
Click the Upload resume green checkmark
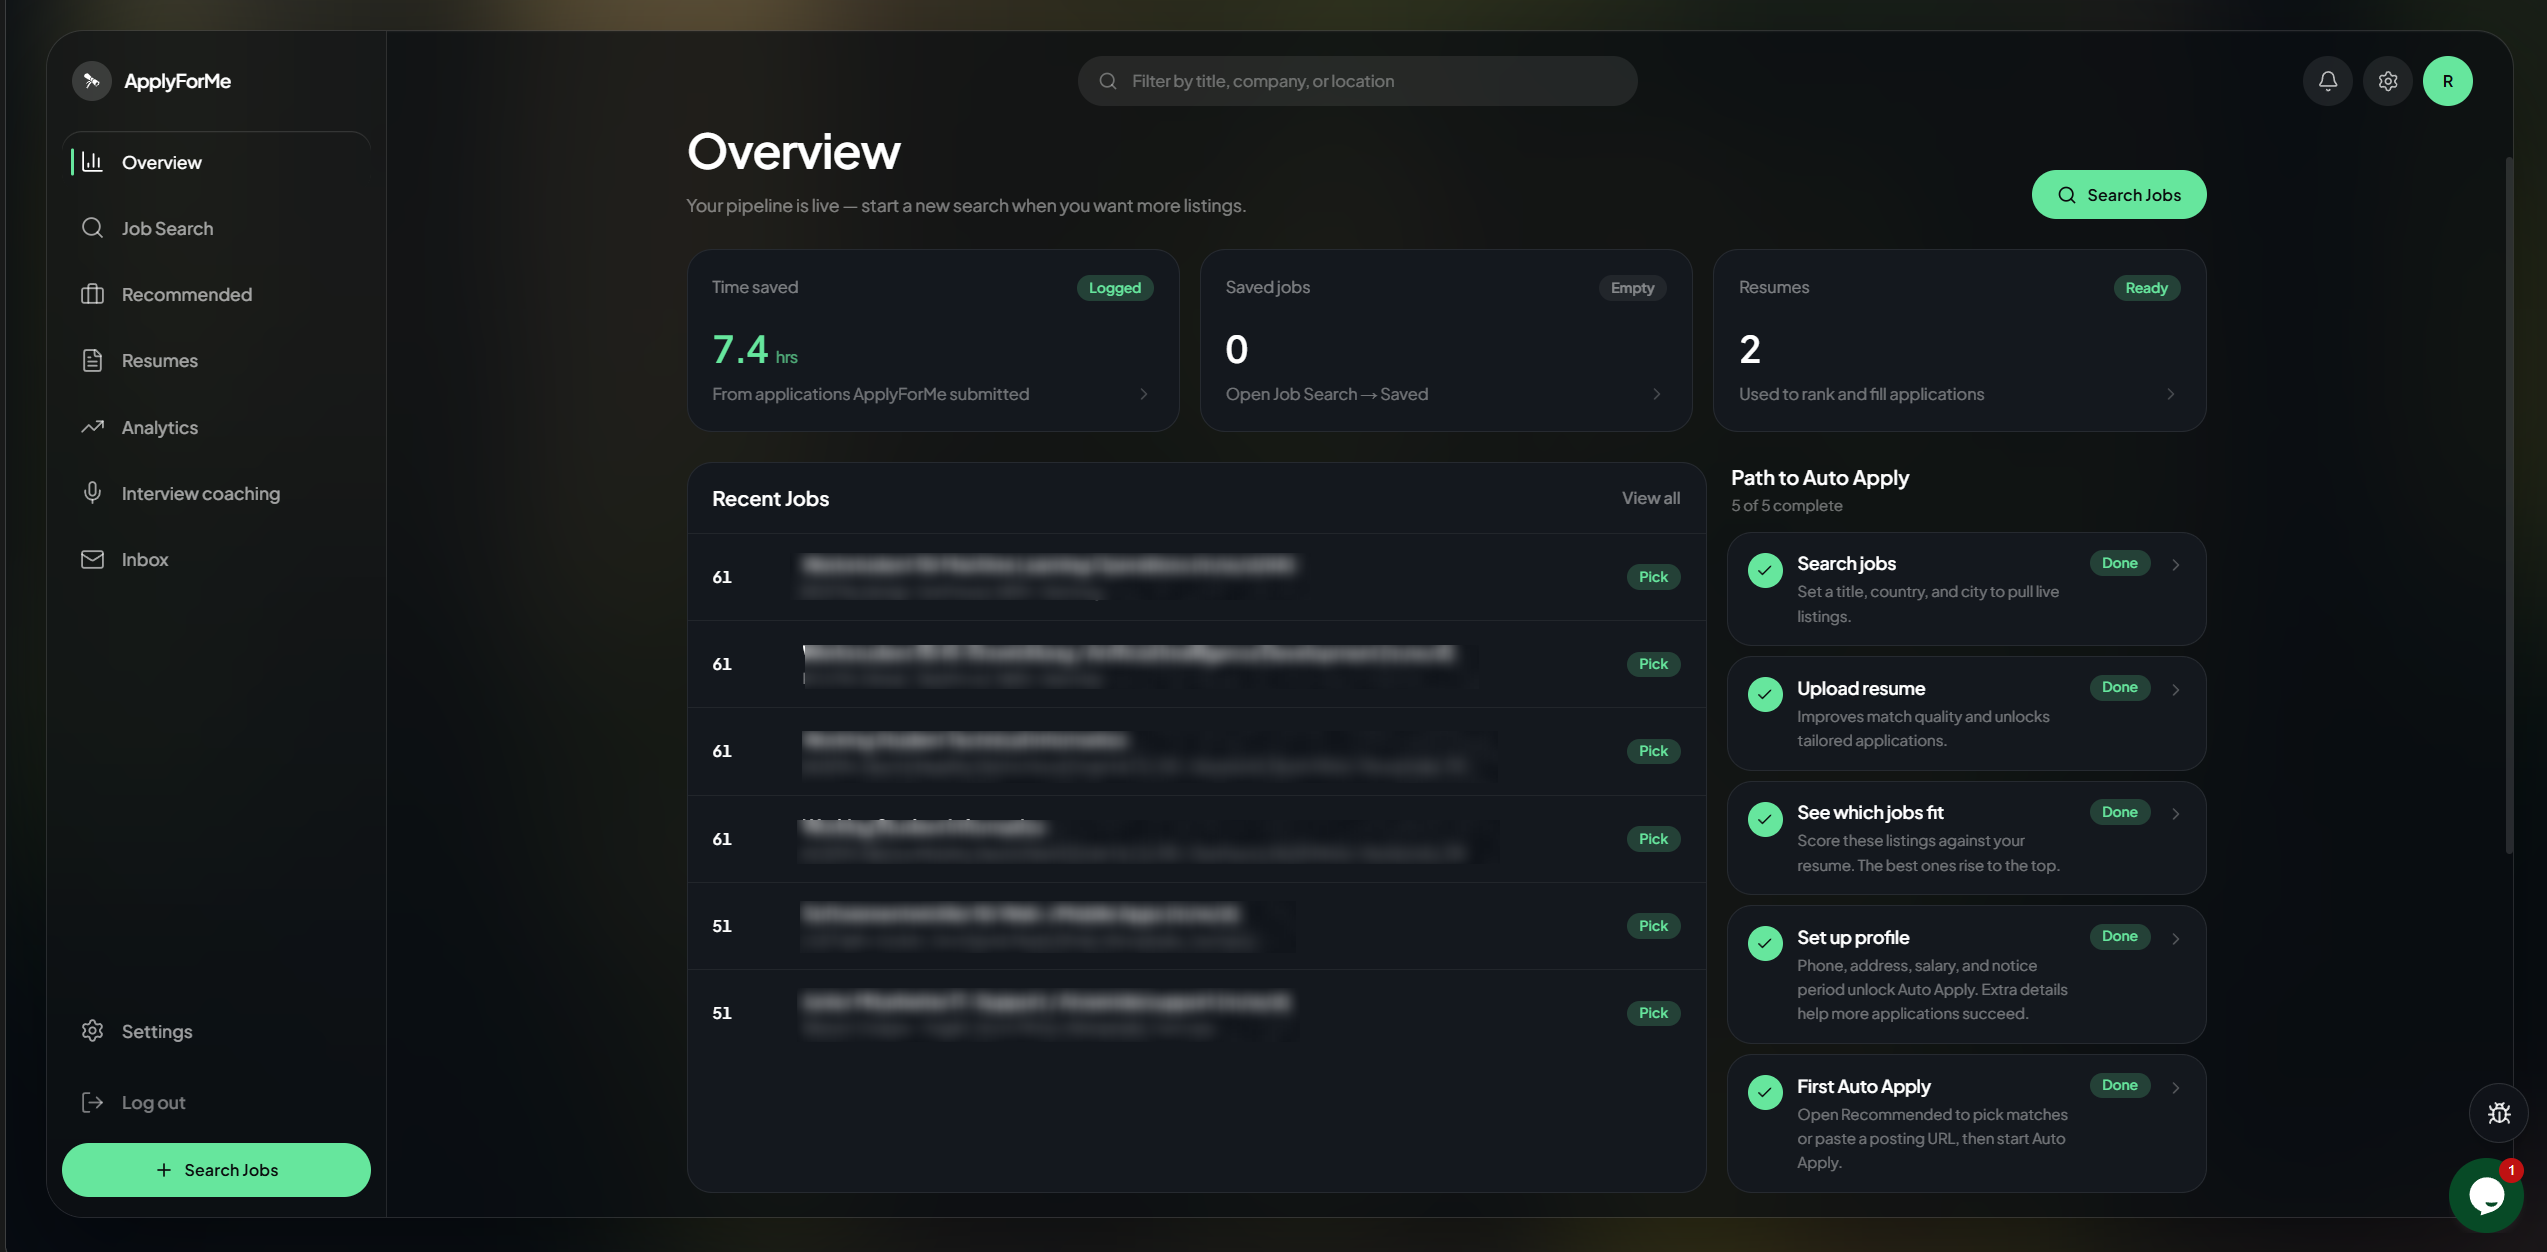click(x=1765, y=694)
